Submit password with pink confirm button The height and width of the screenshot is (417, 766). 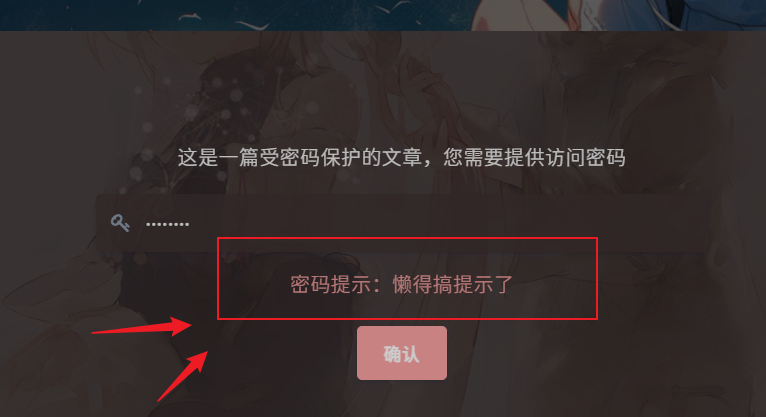pyautogui.click(x=402, y=353)
